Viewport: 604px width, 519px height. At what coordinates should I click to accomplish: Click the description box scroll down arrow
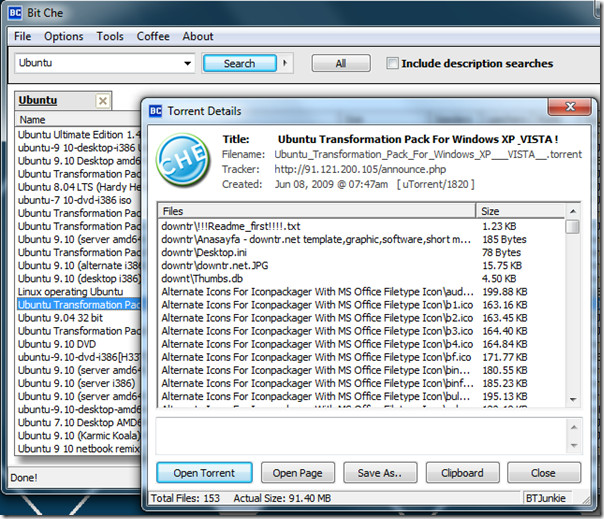(574, 445)
